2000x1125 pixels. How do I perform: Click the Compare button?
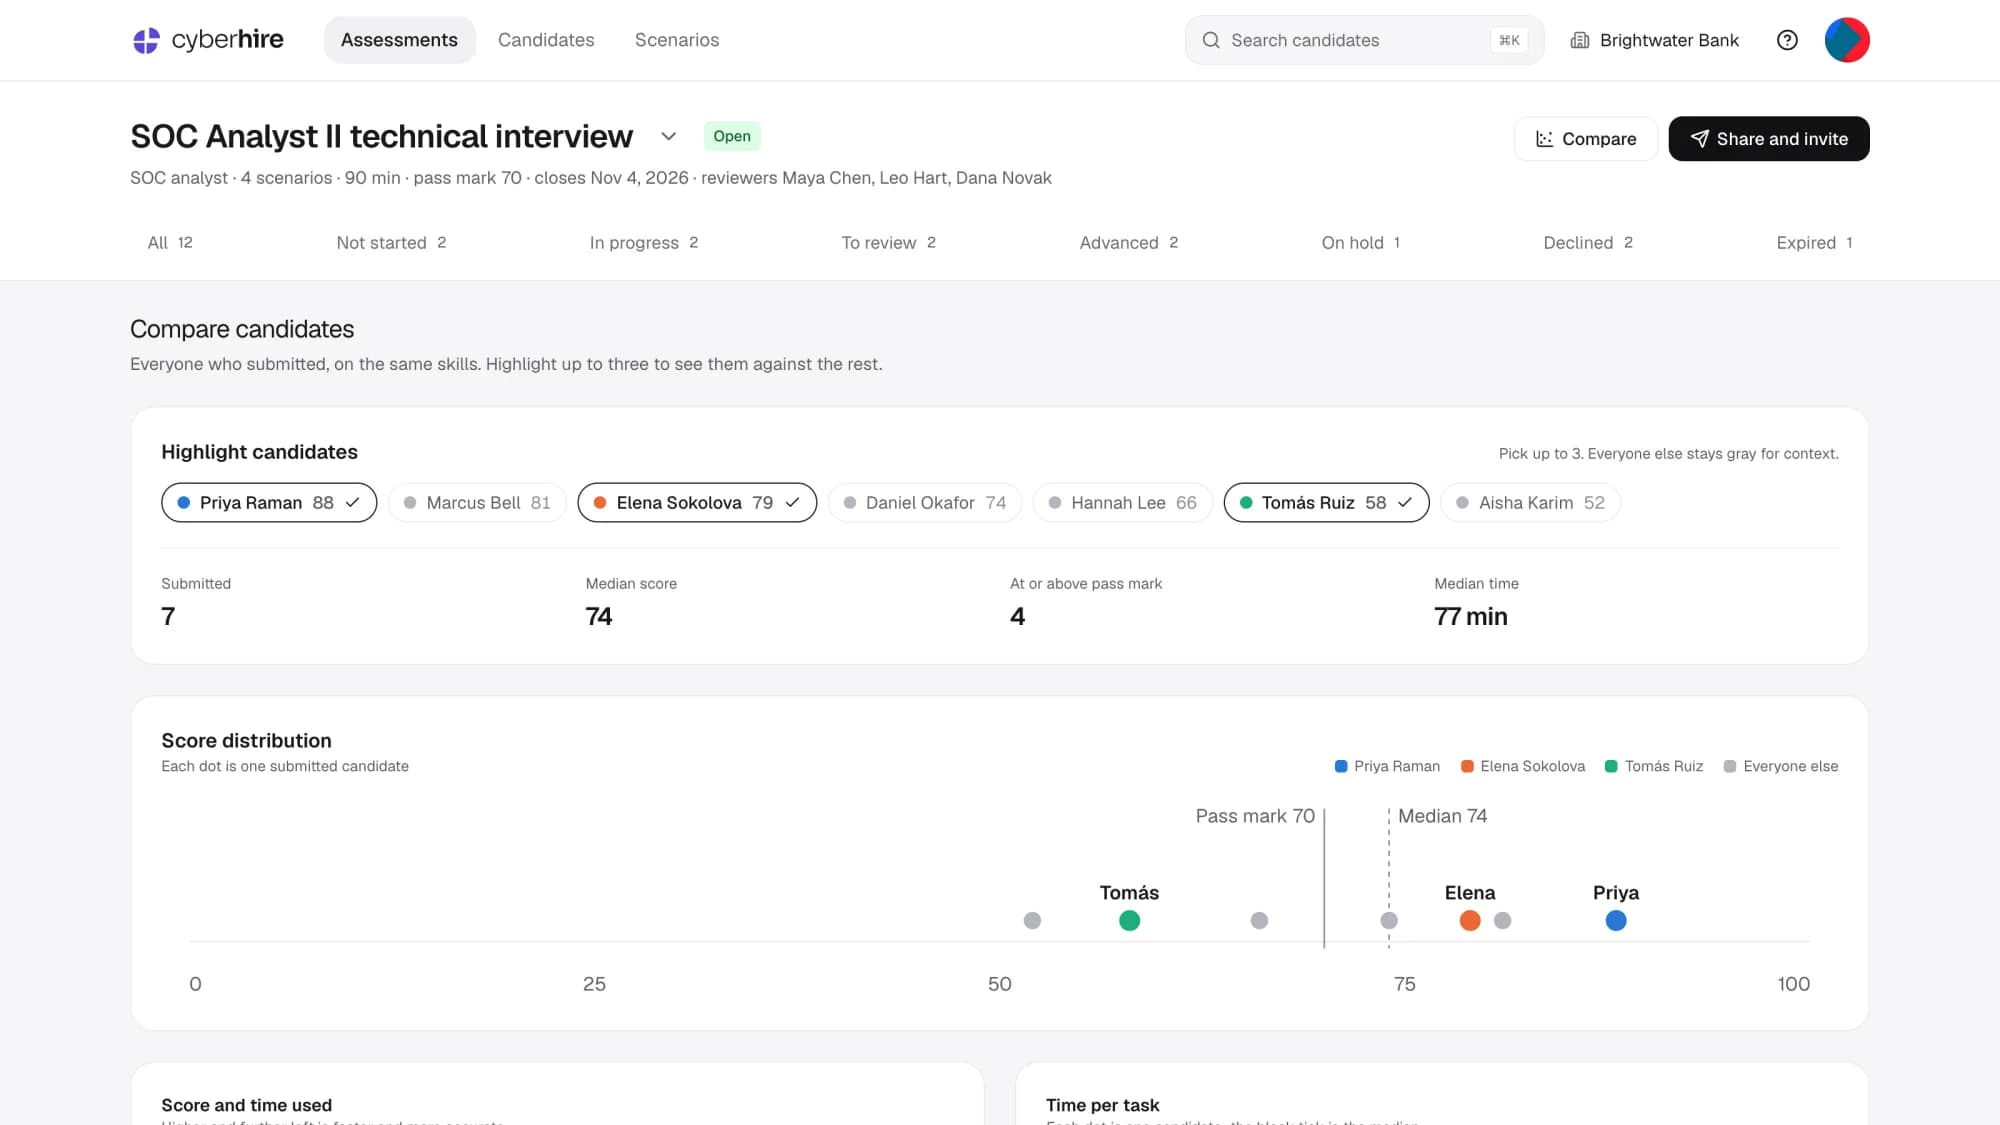coord(1586,139)
